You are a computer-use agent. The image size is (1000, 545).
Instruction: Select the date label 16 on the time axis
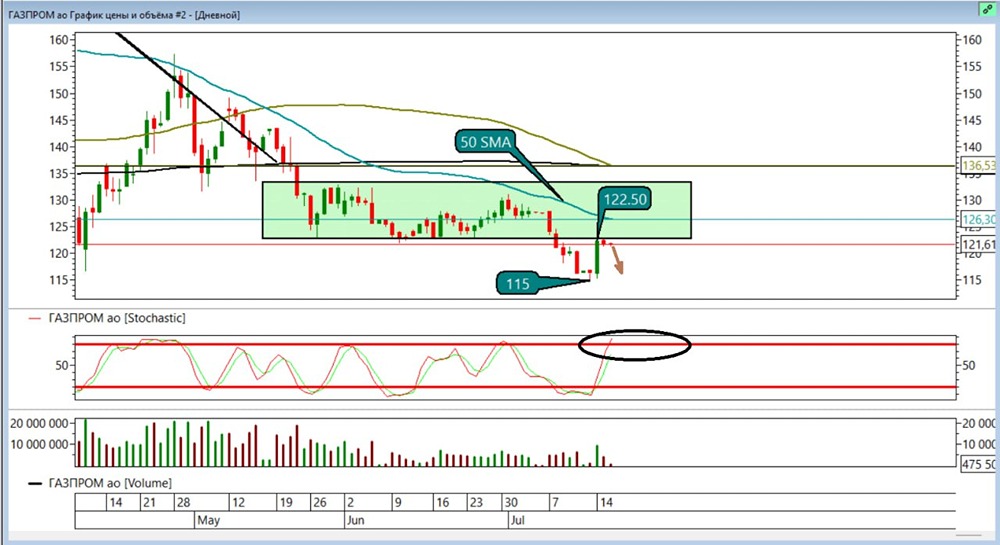[443, 502]
